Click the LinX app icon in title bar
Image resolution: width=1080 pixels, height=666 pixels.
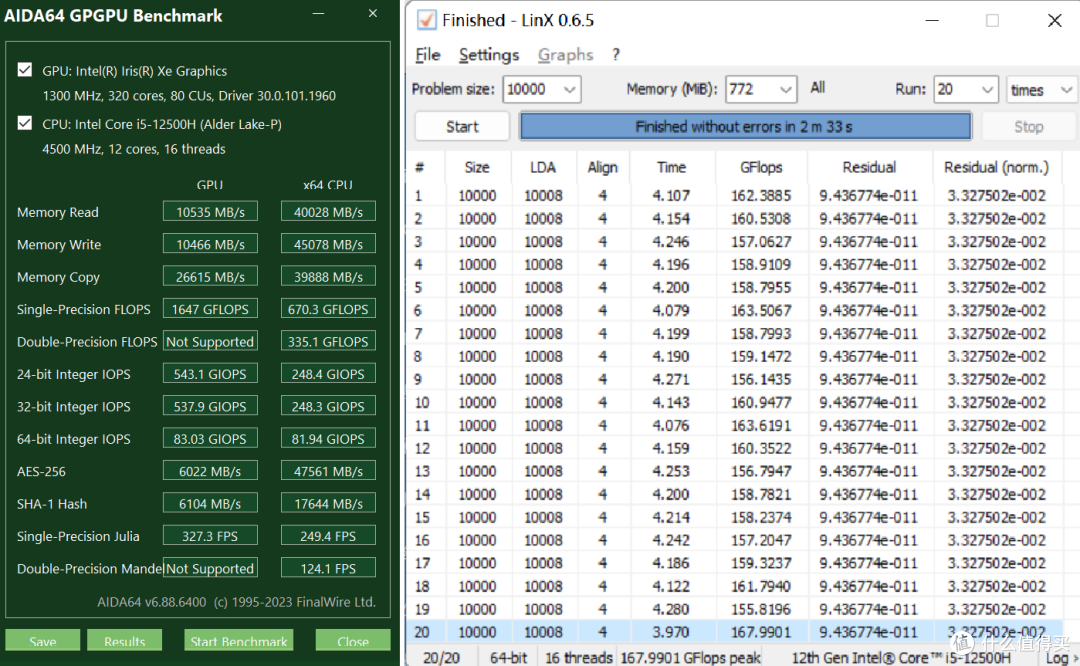pos(426,20)
